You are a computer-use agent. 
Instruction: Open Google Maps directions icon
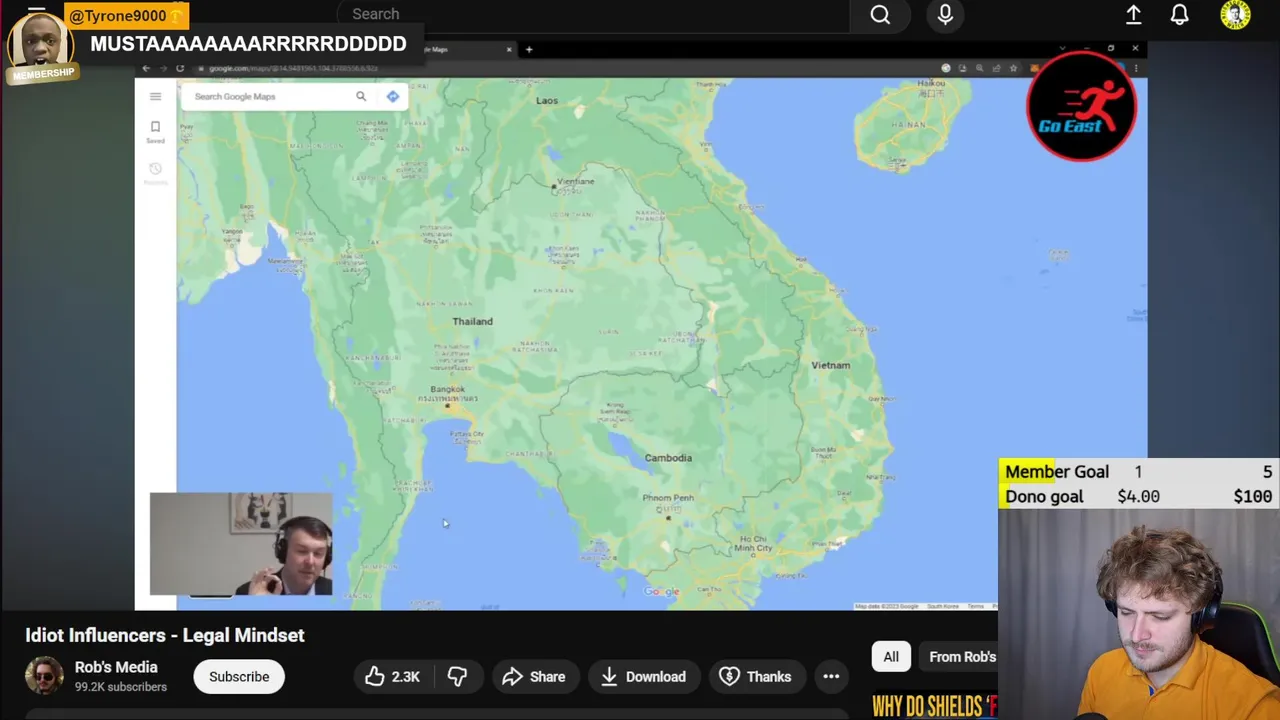393,96
